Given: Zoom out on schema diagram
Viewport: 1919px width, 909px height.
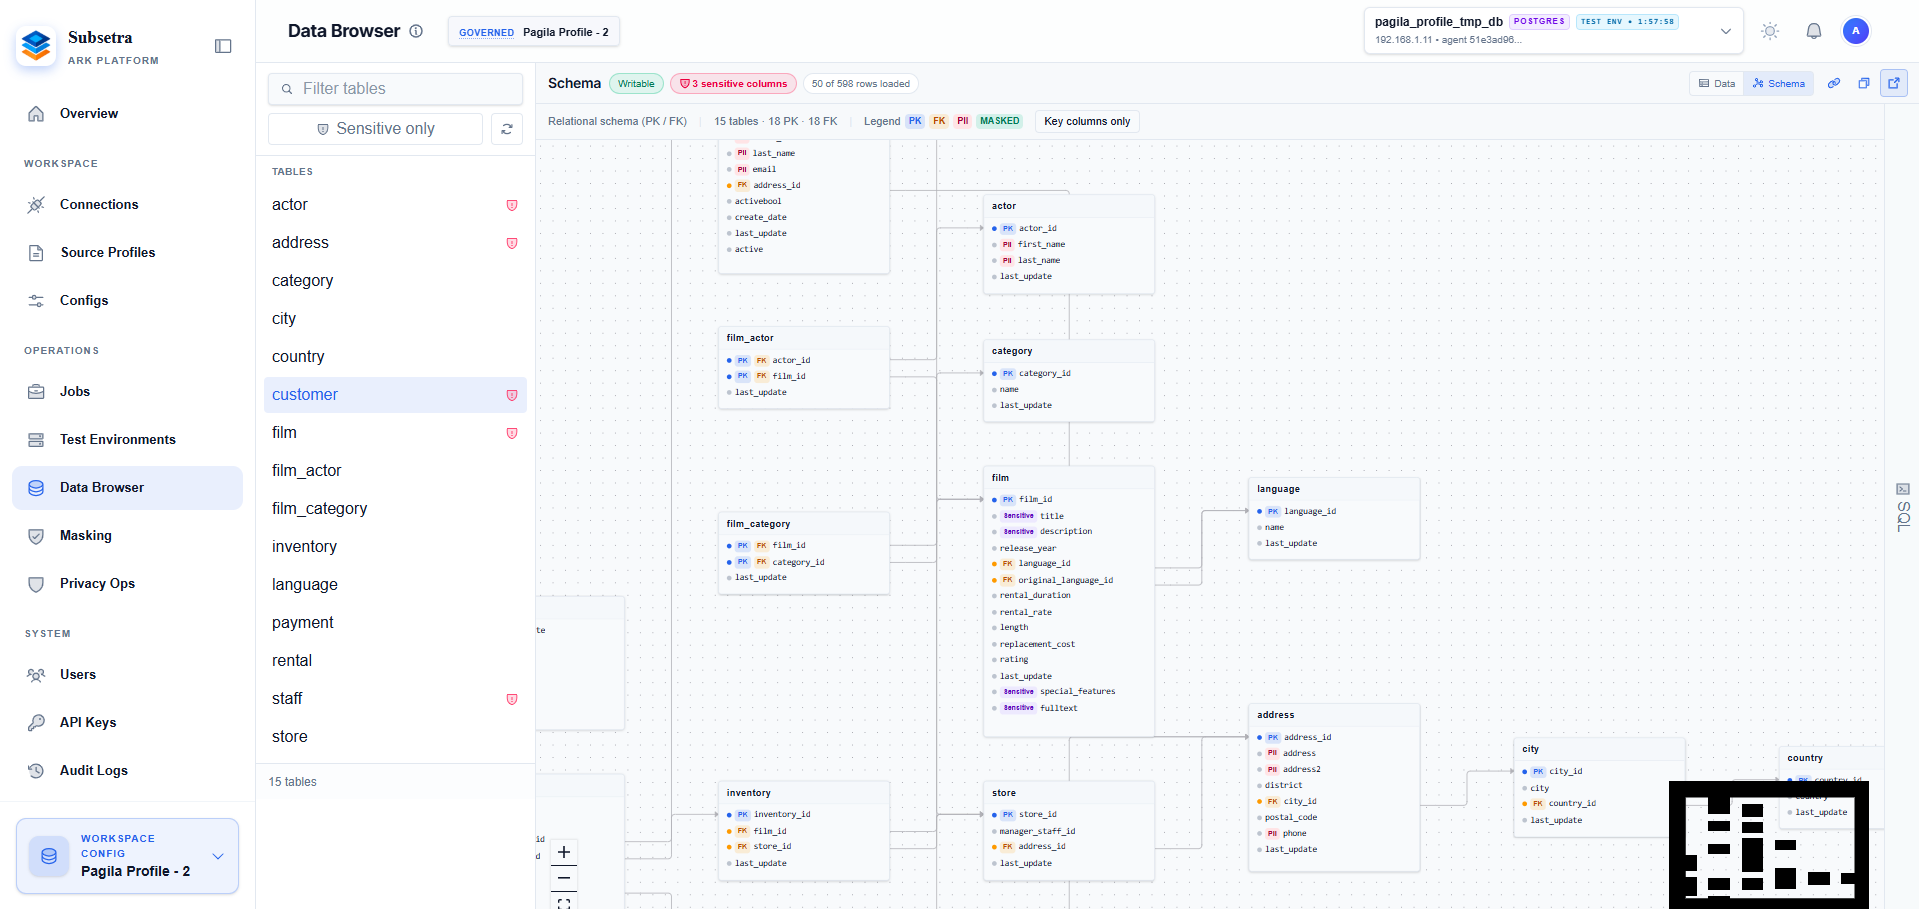Looking at the screenshot, I should coord(564,878).
